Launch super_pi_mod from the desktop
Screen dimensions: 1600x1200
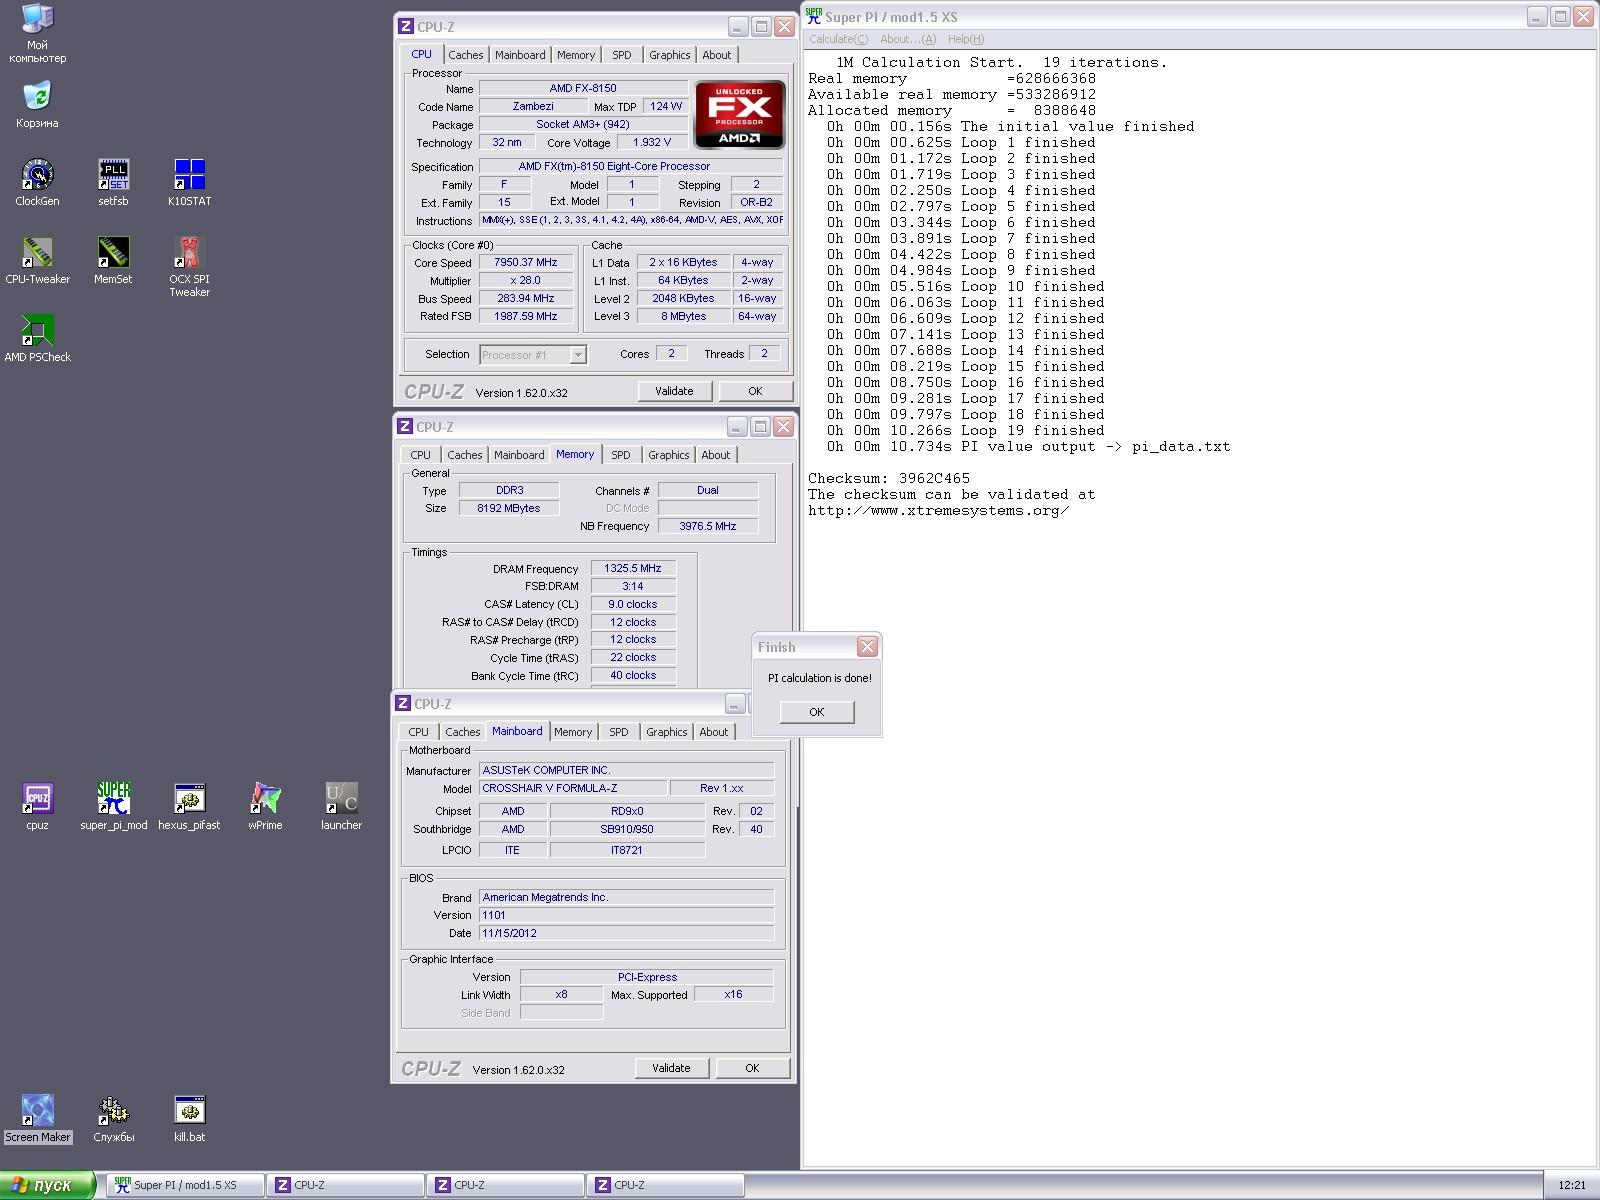[x=113, y=806]
